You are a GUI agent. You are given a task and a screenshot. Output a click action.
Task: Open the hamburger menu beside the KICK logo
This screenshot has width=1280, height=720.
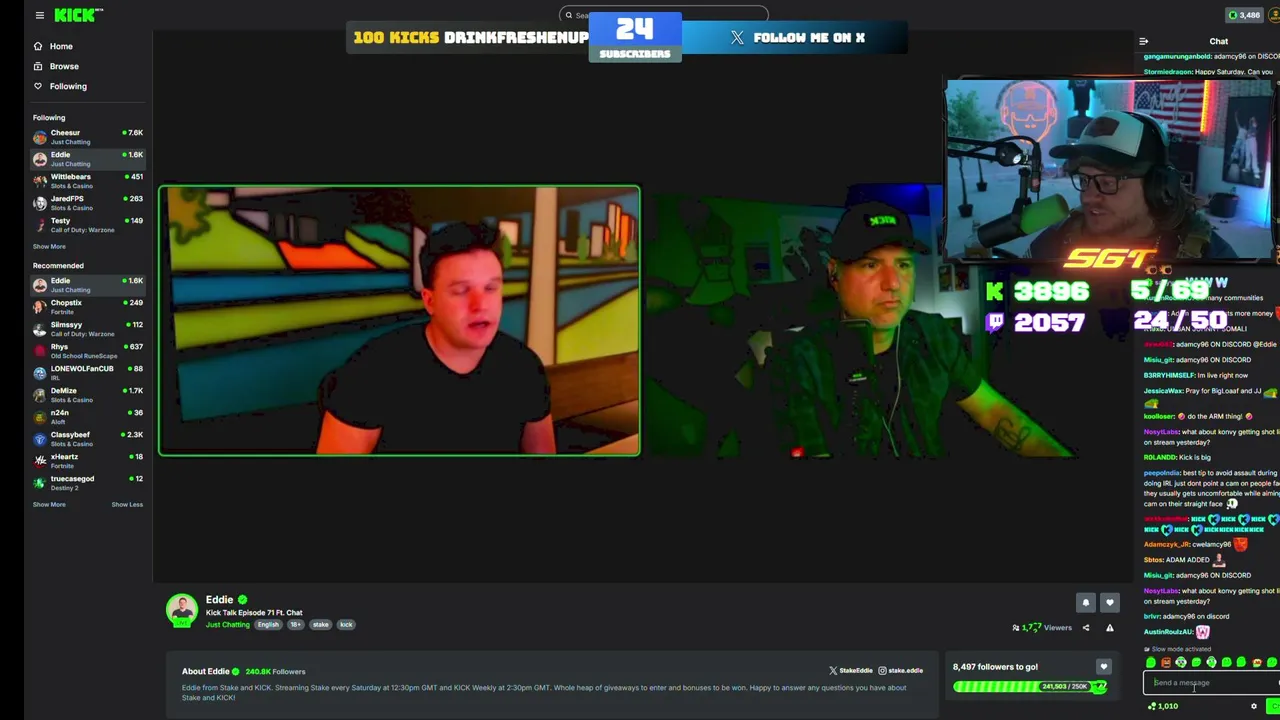pyautogui.click(x=39, y=15)
